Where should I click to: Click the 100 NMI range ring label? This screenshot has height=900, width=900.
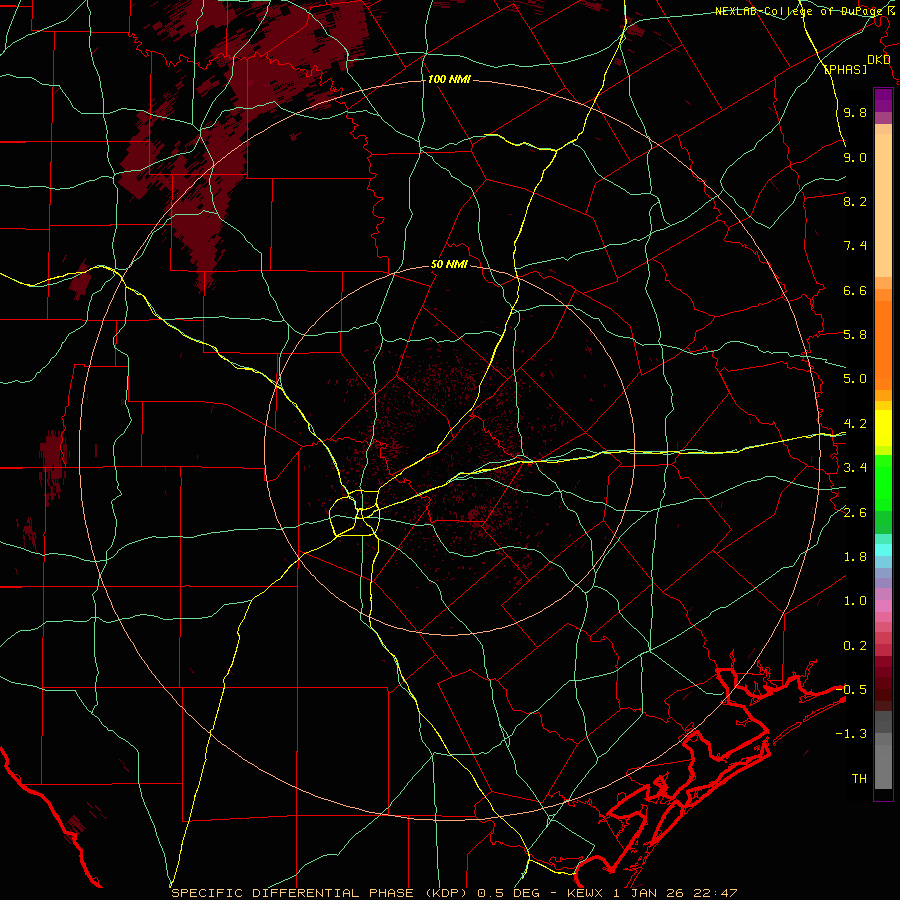(x=449, y=79)
